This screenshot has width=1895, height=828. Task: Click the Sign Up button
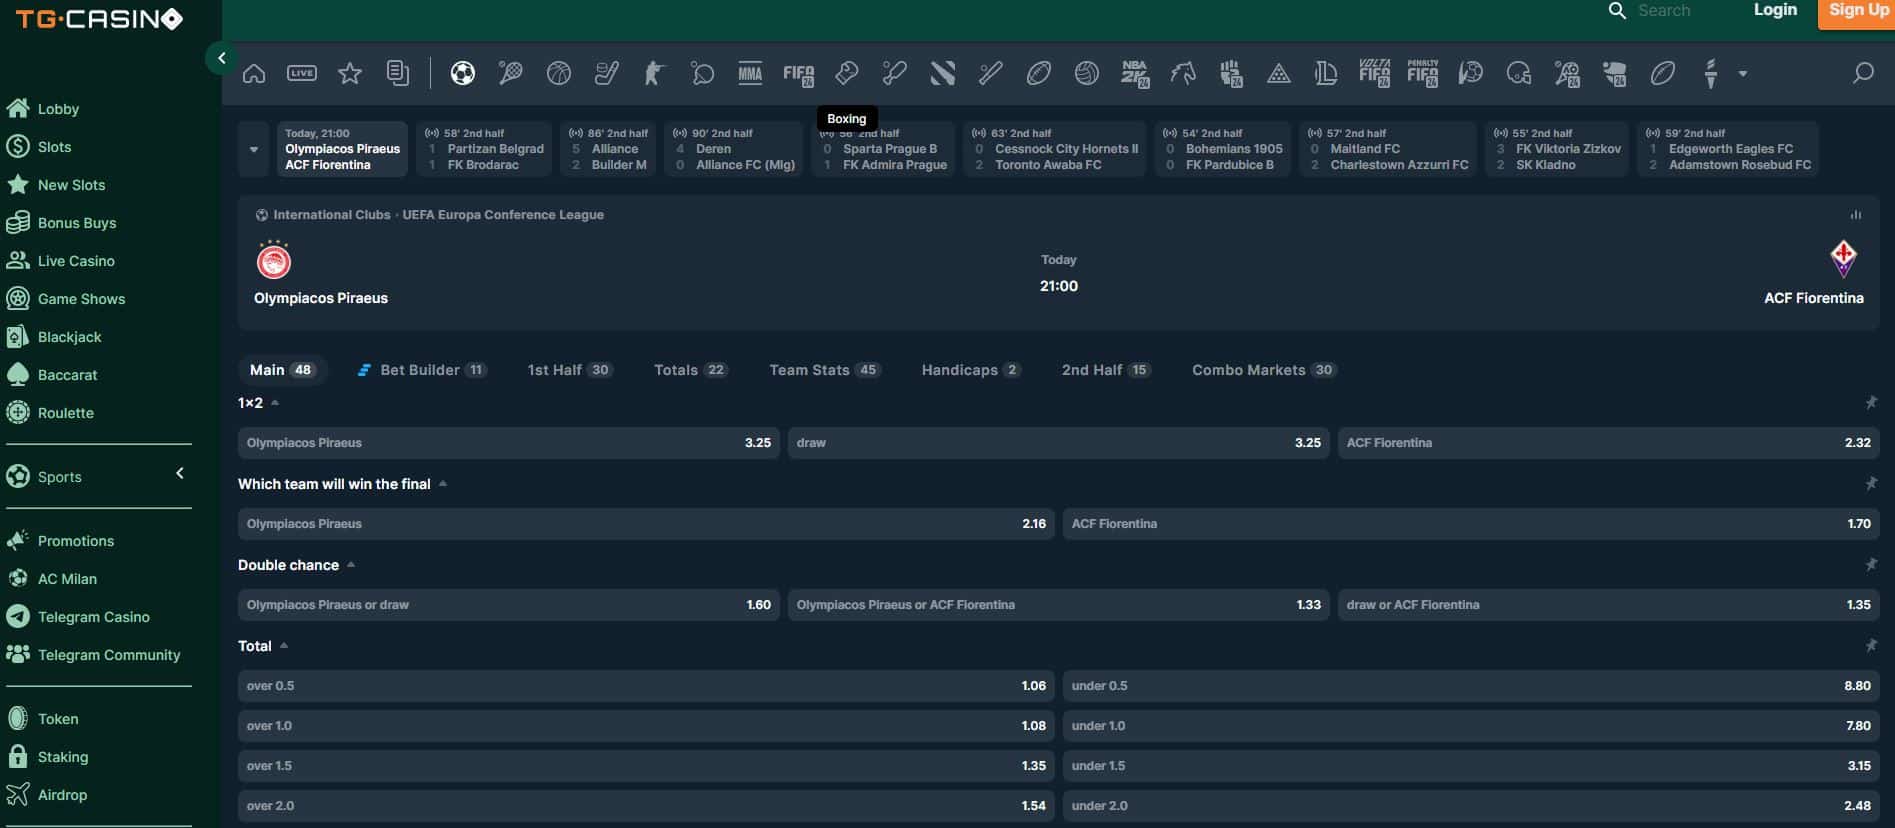(x=1857, y=12)
